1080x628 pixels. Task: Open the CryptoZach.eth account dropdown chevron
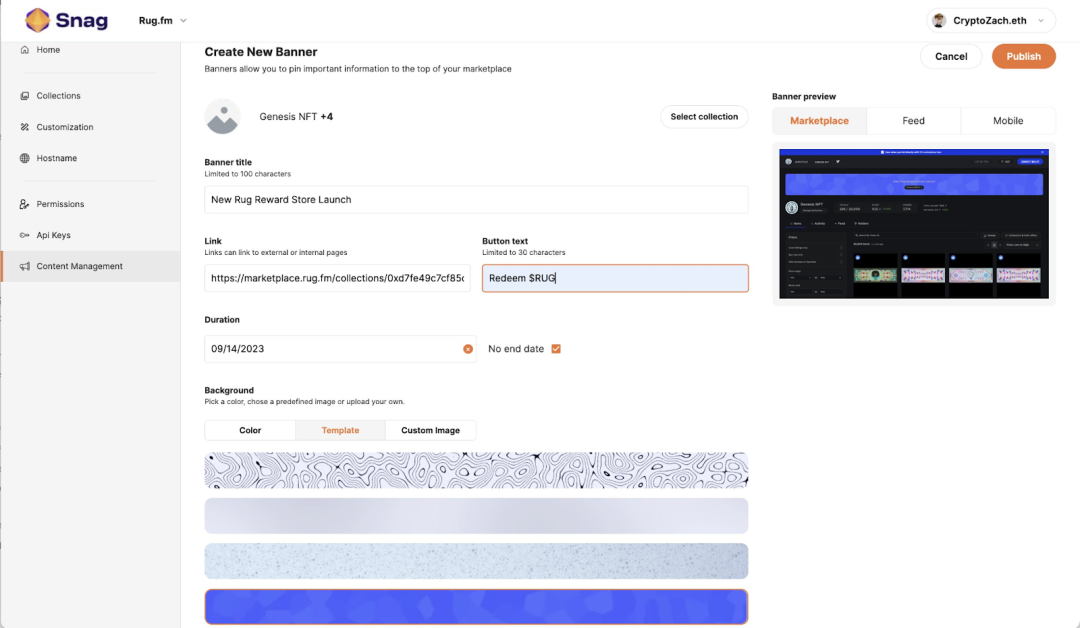[1041, 21]
